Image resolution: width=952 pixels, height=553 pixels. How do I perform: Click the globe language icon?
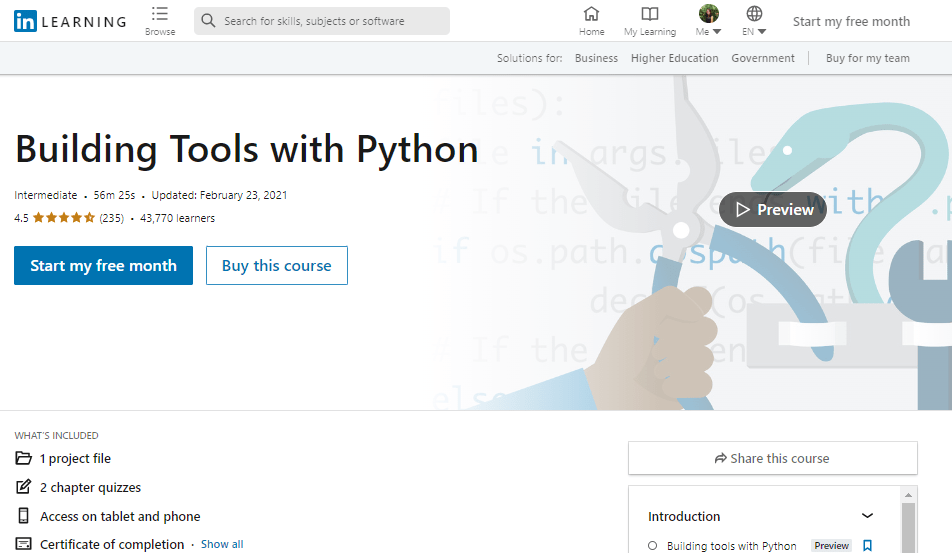coord(754,13)
